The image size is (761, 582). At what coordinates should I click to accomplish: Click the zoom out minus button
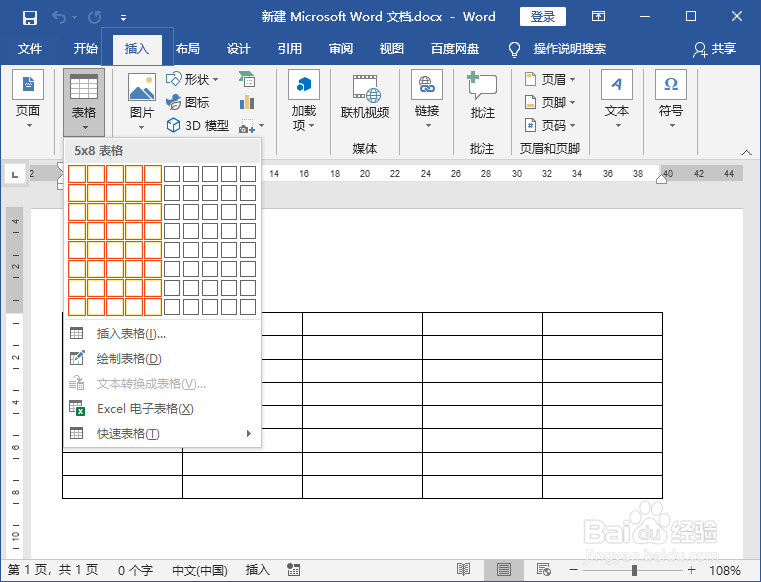pos(574,570)
